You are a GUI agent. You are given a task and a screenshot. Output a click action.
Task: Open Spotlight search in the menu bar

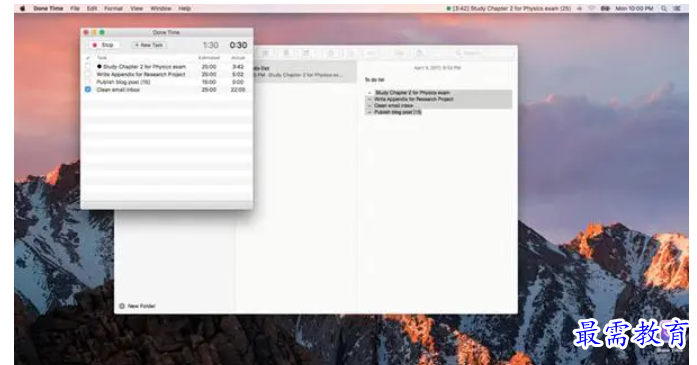664,8
